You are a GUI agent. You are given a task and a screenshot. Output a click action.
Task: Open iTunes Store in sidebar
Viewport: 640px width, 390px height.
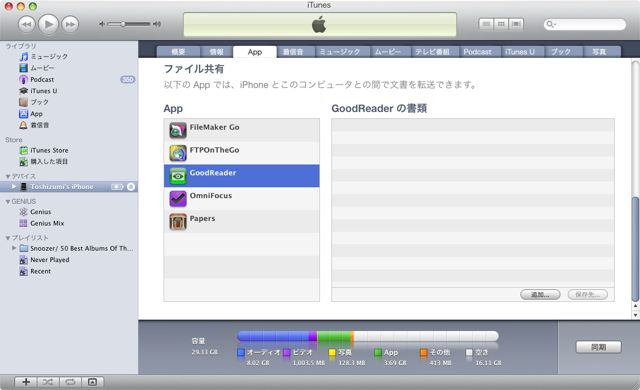[x=49, y=151]
